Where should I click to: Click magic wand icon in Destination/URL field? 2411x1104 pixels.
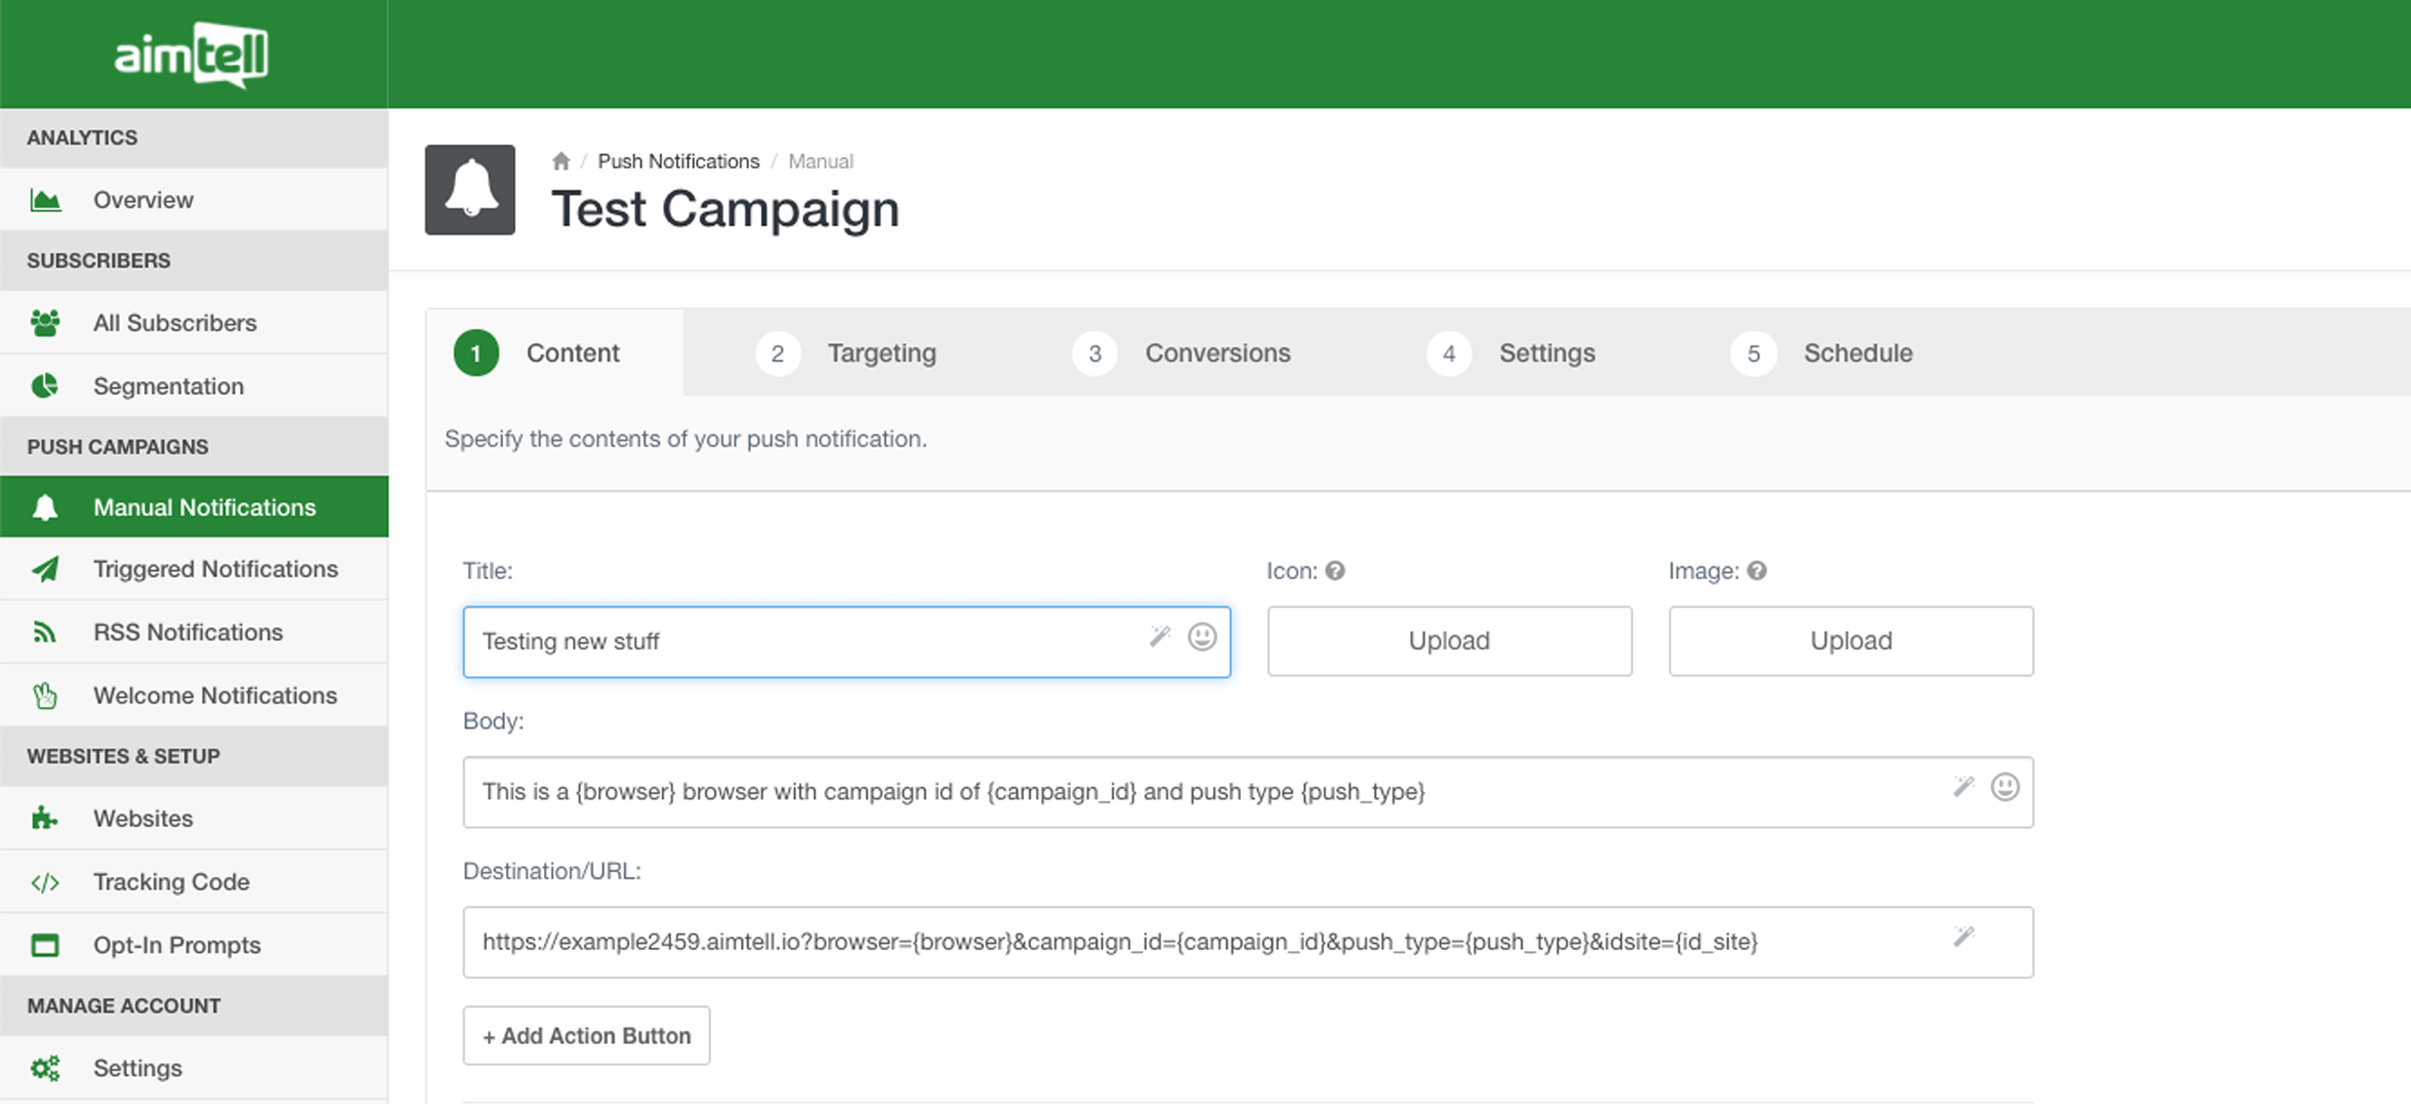1963,937
